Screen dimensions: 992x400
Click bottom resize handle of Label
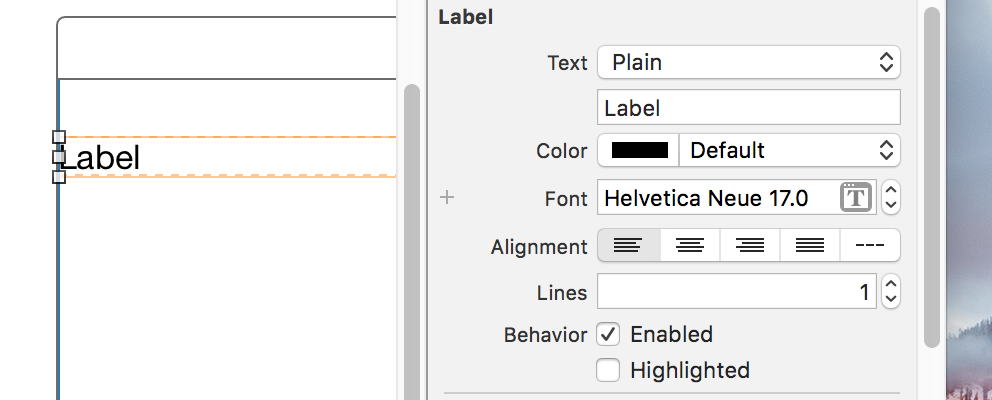[x=59, y=177]
